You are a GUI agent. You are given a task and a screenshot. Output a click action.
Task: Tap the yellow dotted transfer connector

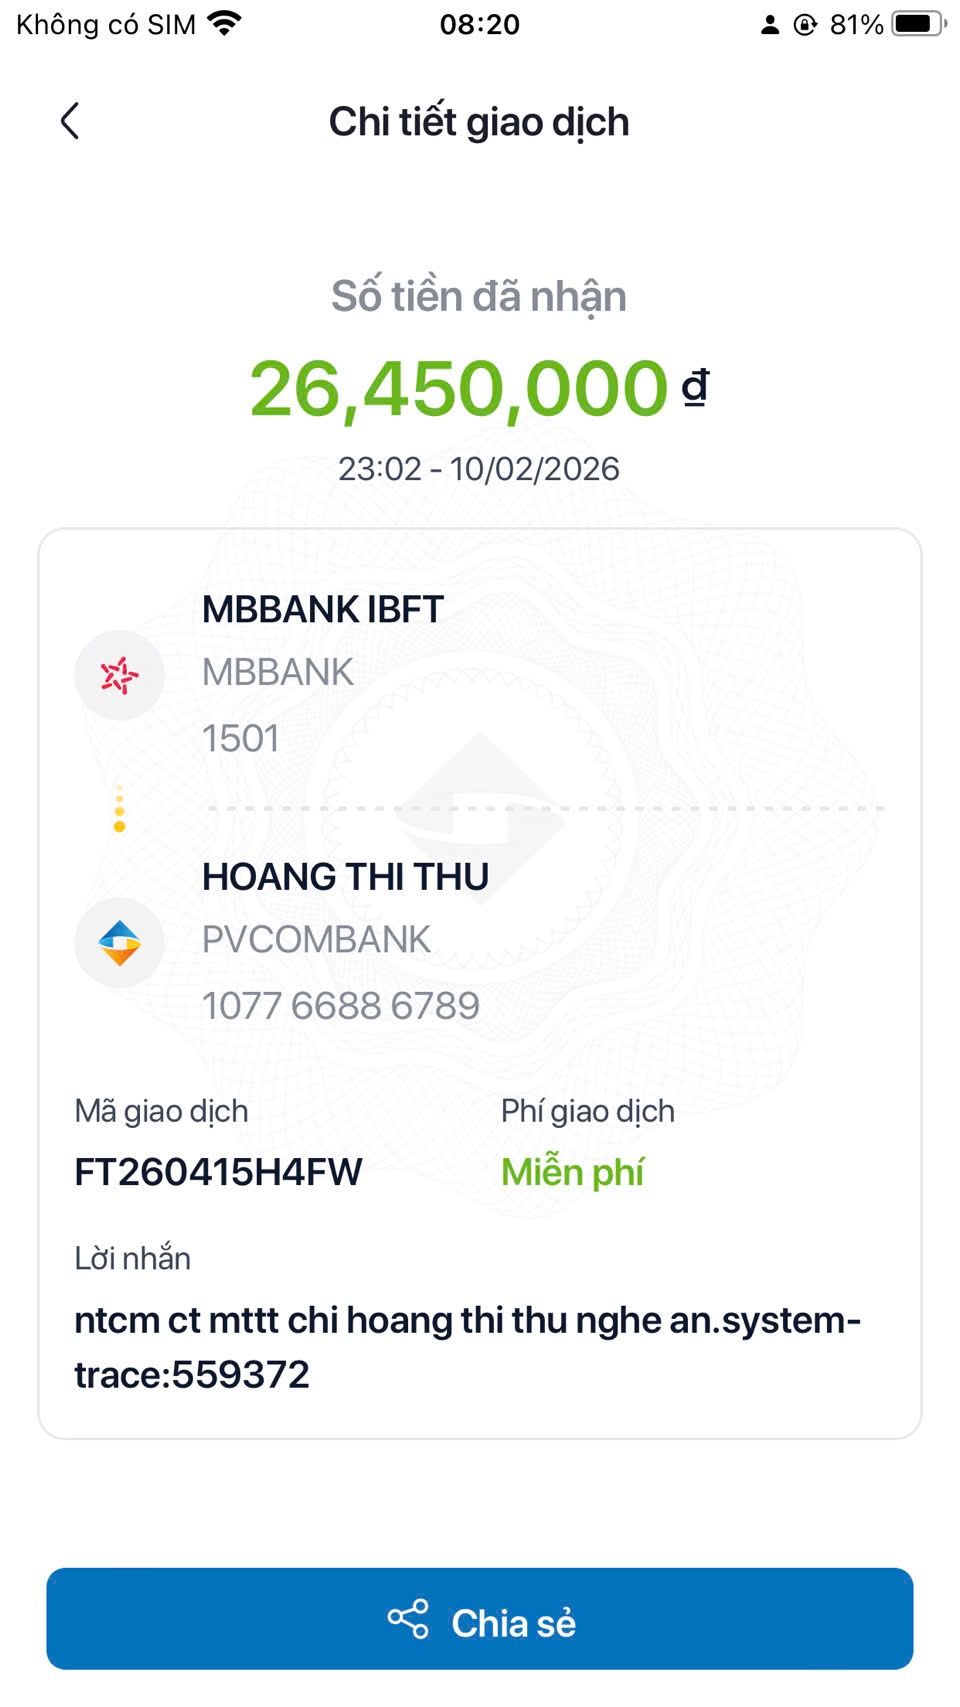tap(120, 809)
